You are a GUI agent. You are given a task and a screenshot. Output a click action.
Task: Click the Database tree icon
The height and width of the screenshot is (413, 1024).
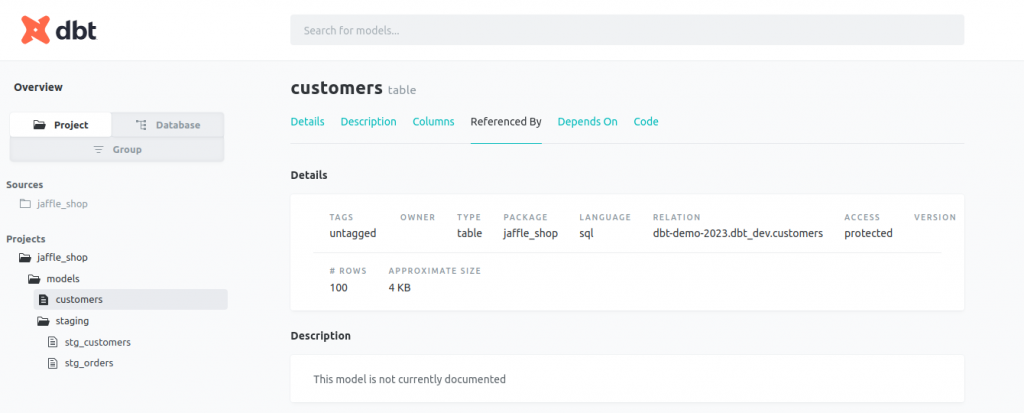click(x=141, y=125)
